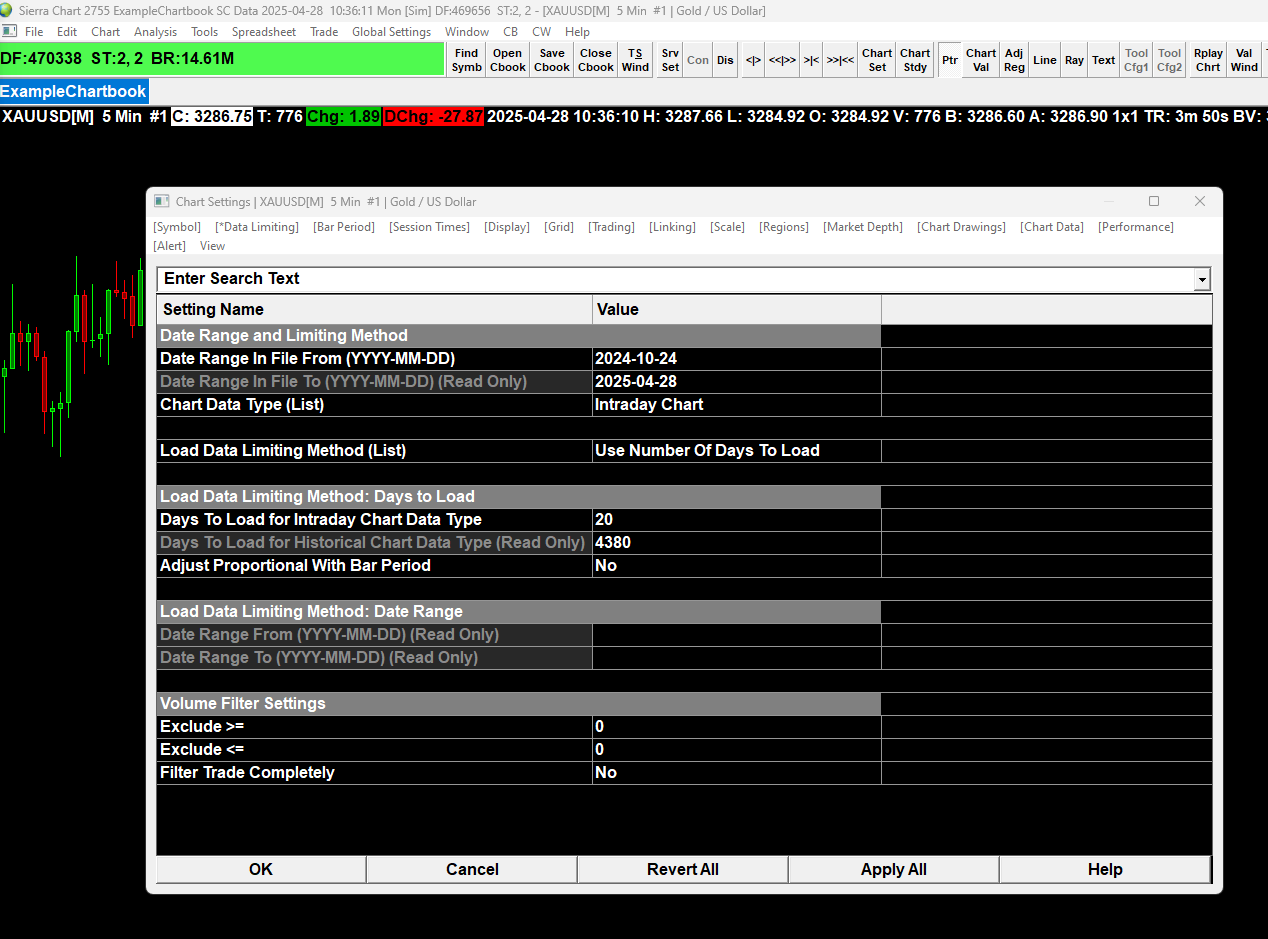Select the Ray drawing tool
The image size is (1268, 939).
[x=1074, y=60]
